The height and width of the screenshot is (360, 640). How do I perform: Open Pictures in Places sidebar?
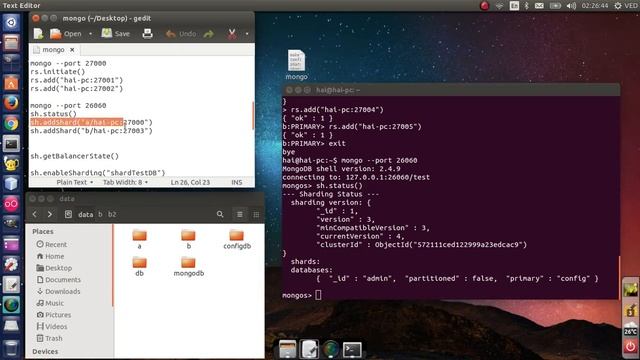point(53,315)
